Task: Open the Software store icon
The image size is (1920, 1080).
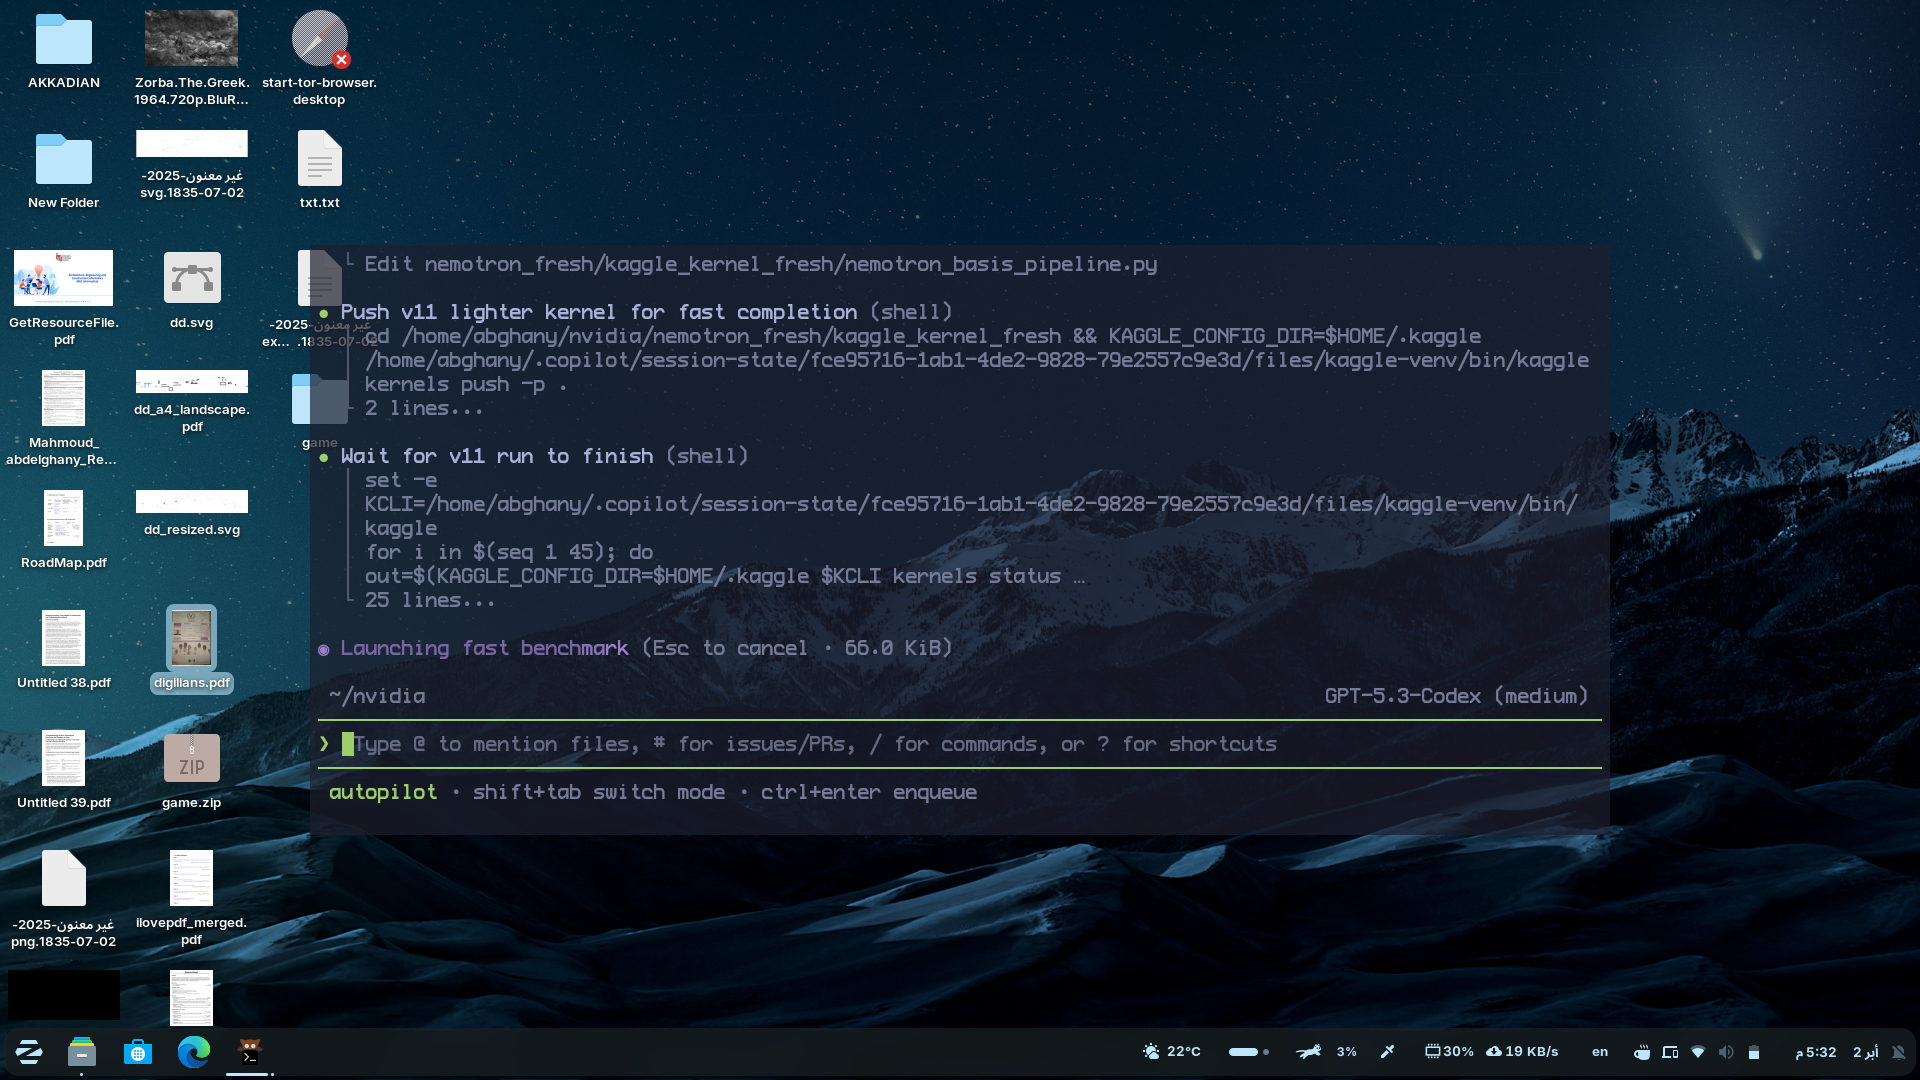Action: point(138,1052)
